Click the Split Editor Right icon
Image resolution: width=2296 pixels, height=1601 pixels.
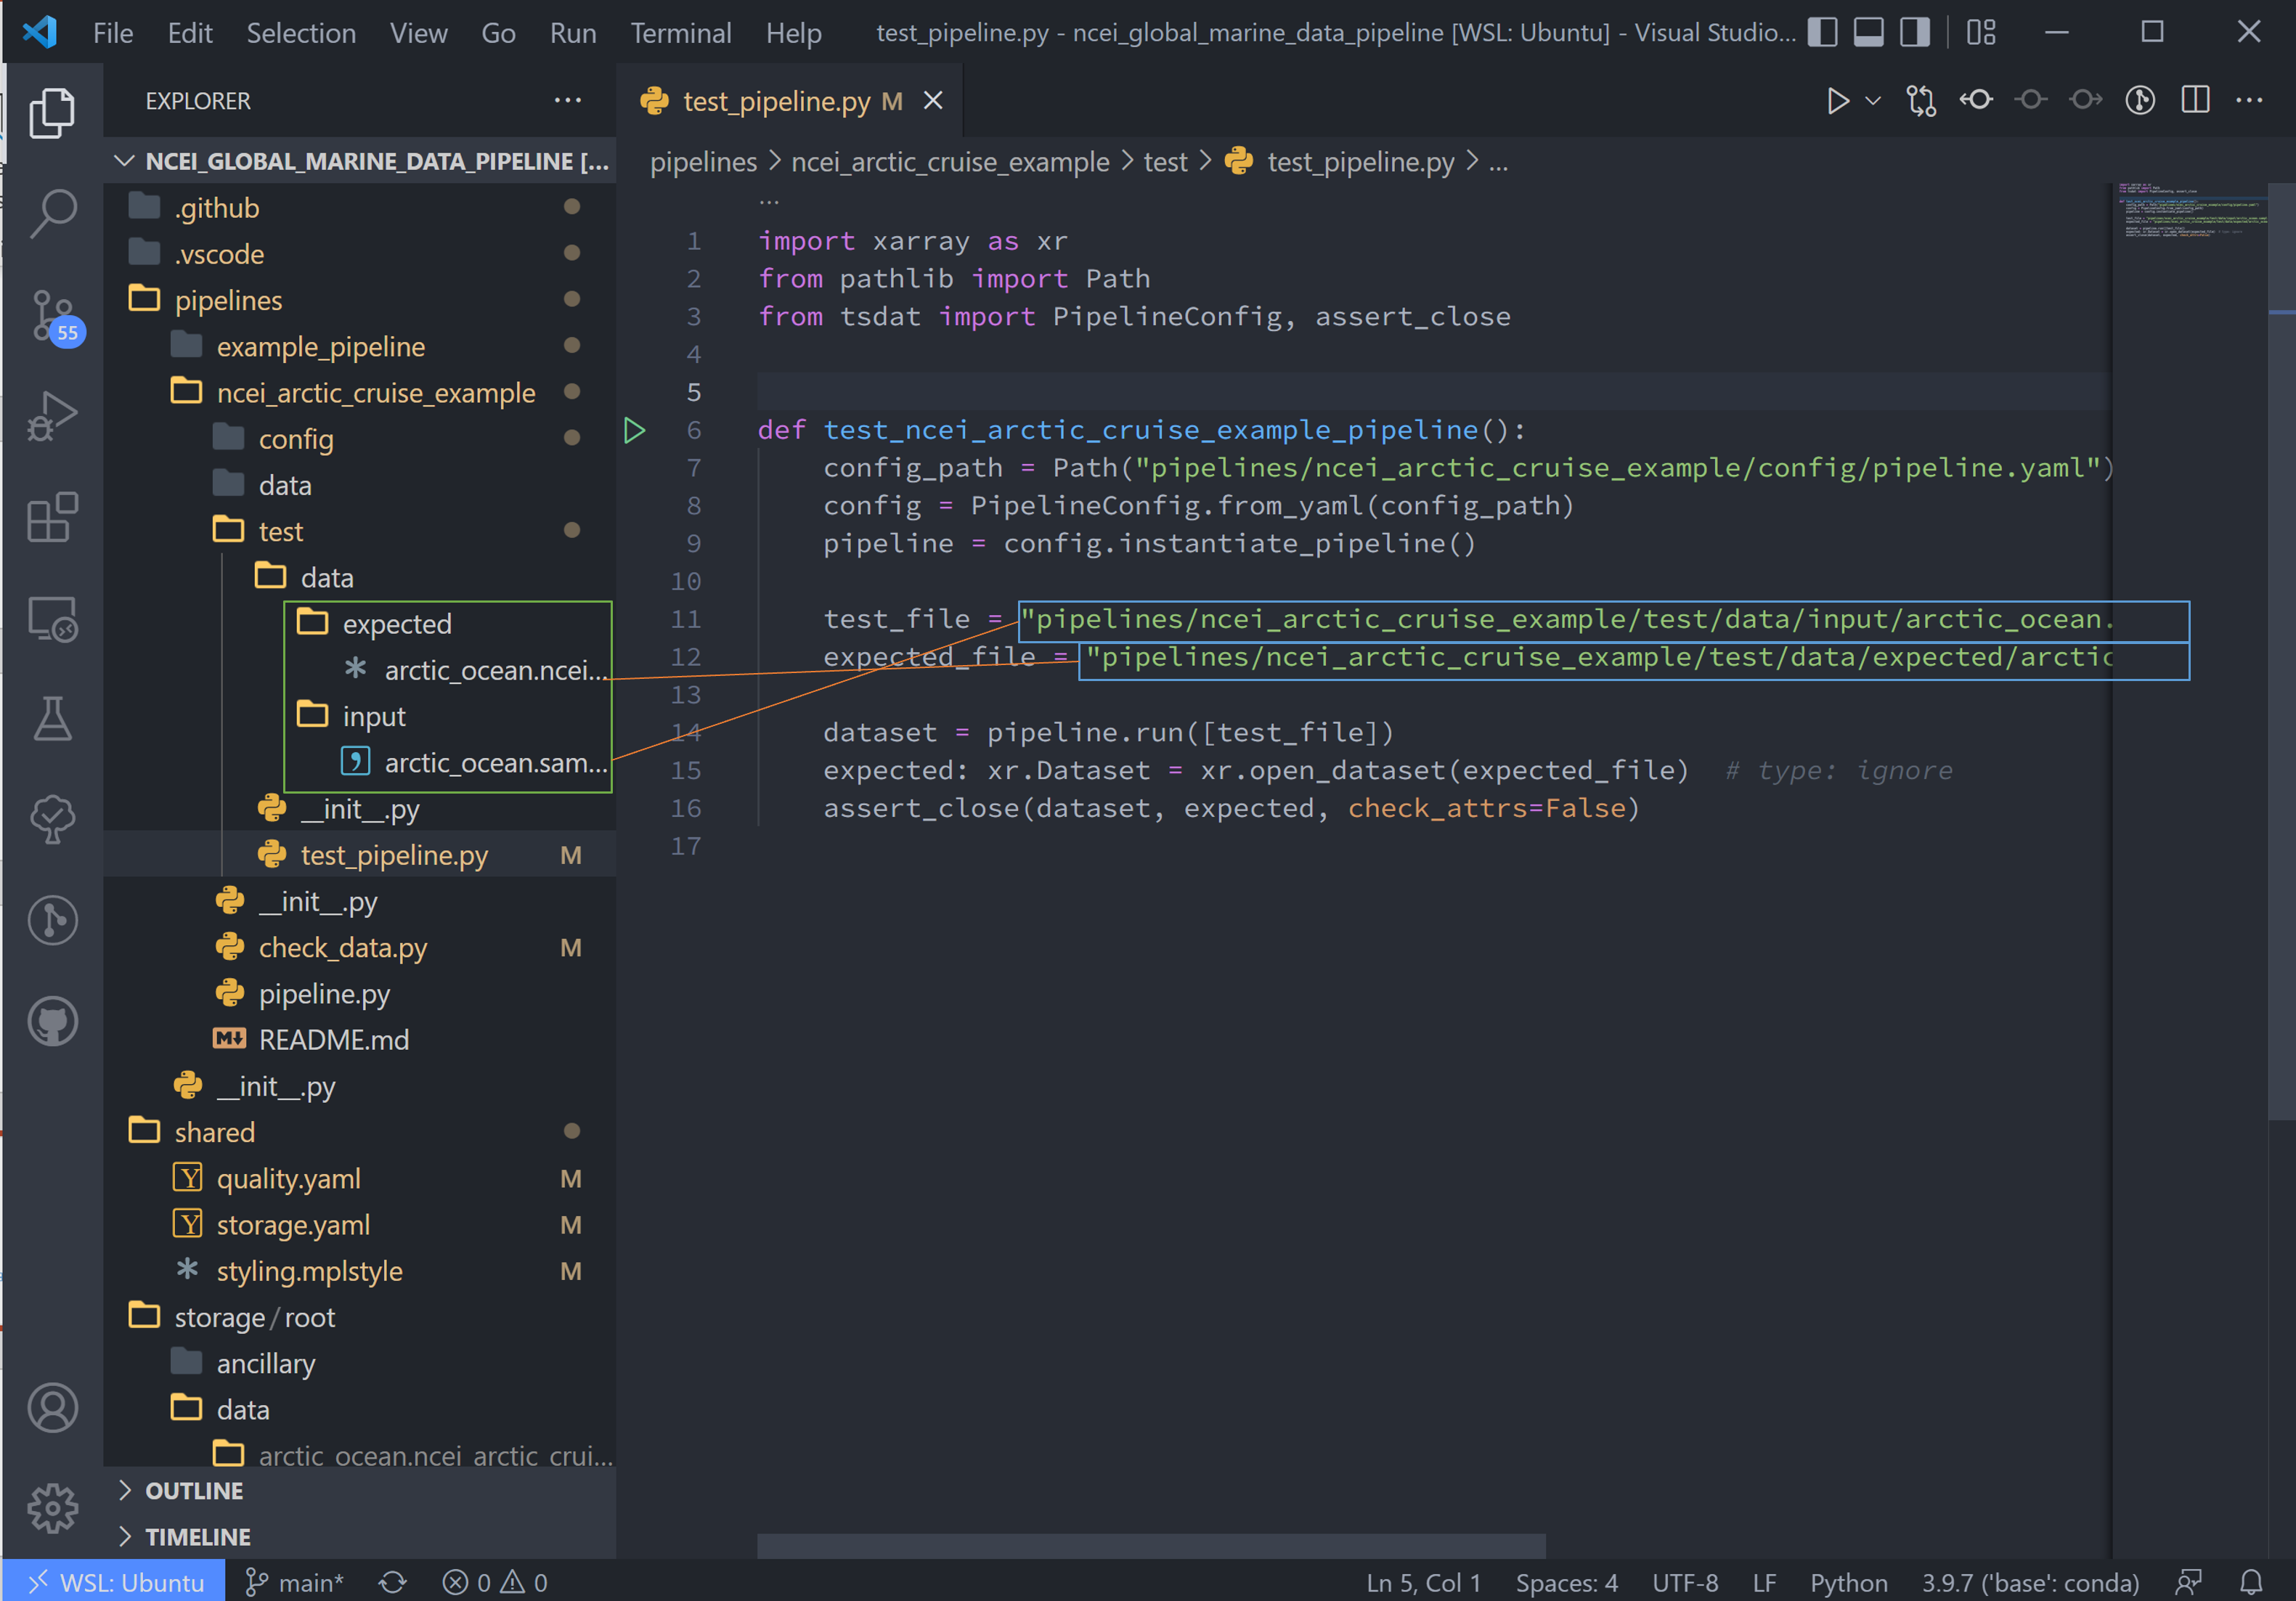2195,100
